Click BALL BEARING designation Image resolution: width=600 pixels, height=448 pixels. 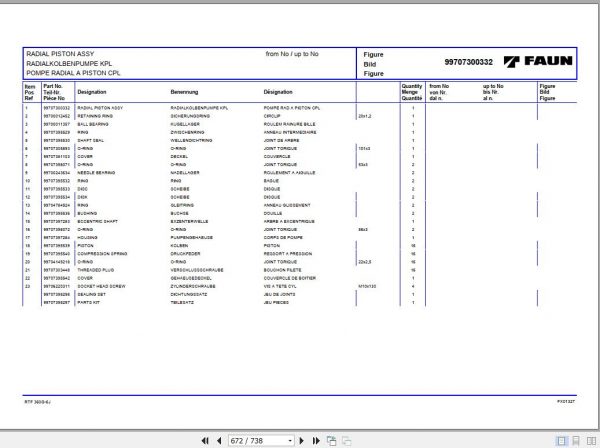(x=93, y=124)
